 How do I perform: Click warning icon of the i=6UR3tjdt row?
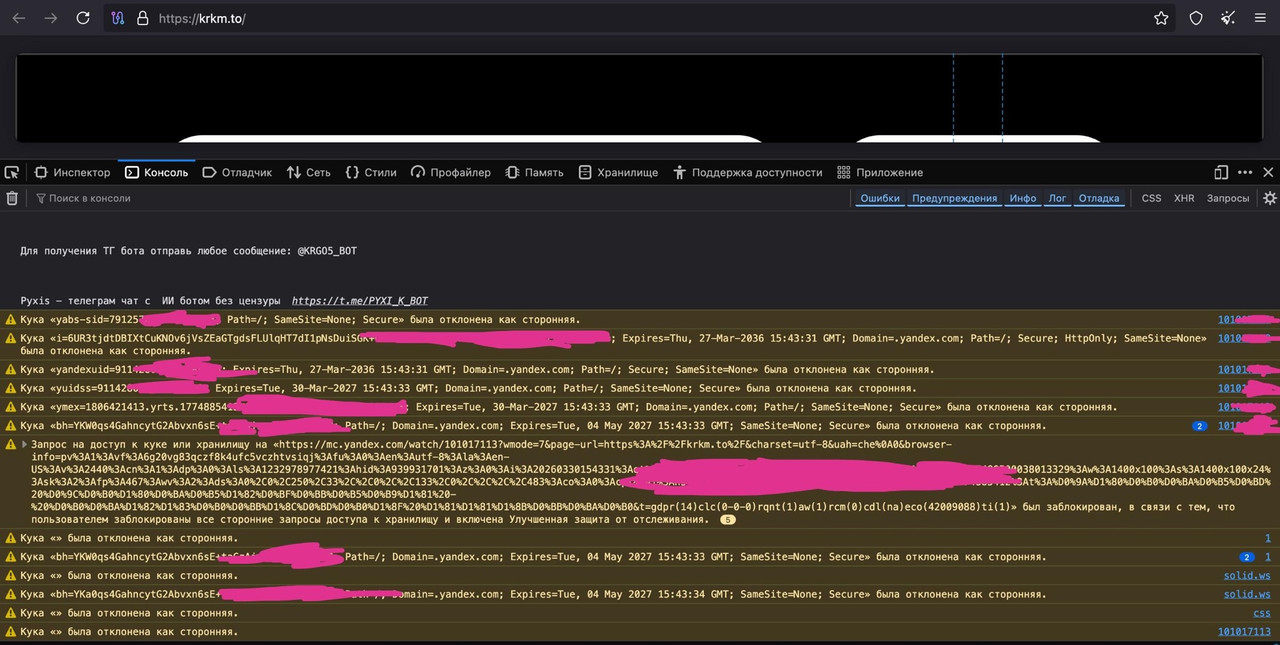tap(11, 339)
